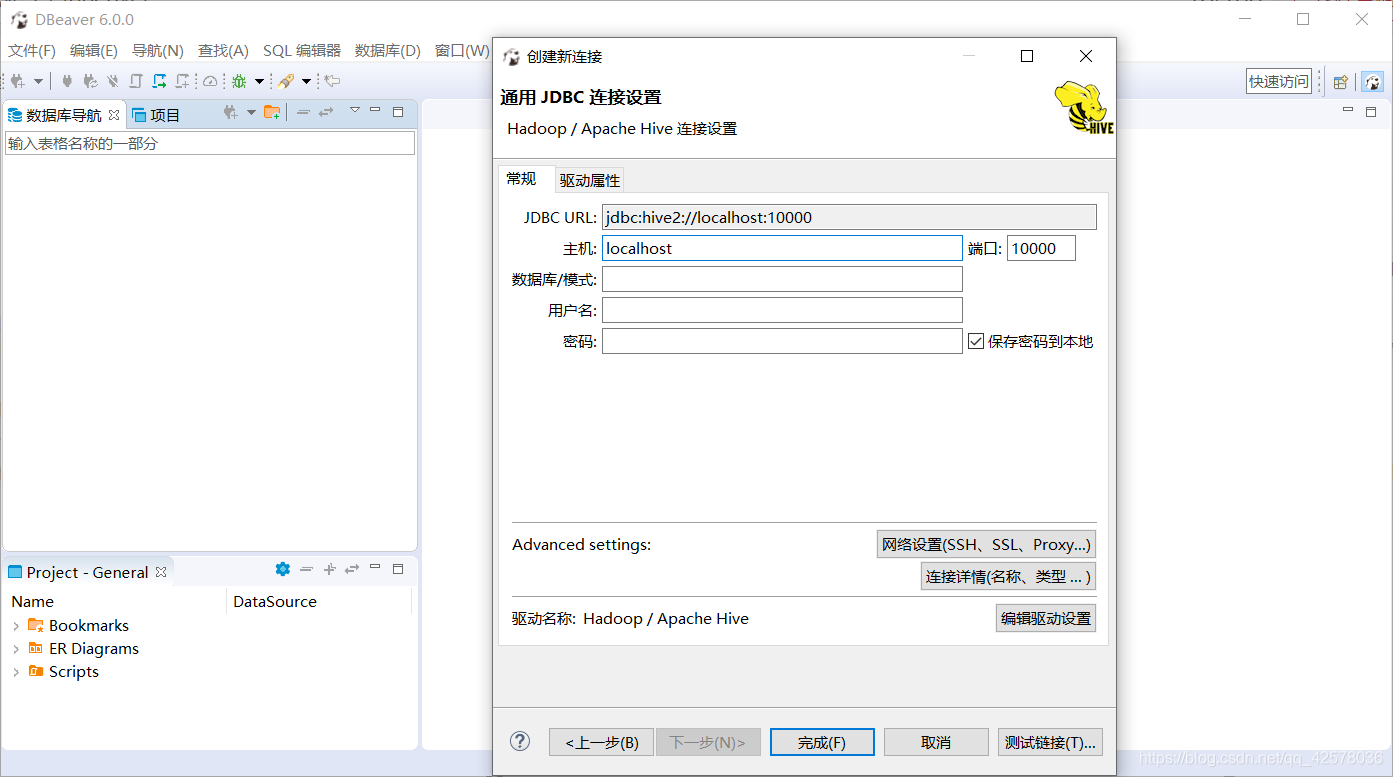Click the new connection plug icon in main toolbar
1393x777 pixels.
coord(18,81)
